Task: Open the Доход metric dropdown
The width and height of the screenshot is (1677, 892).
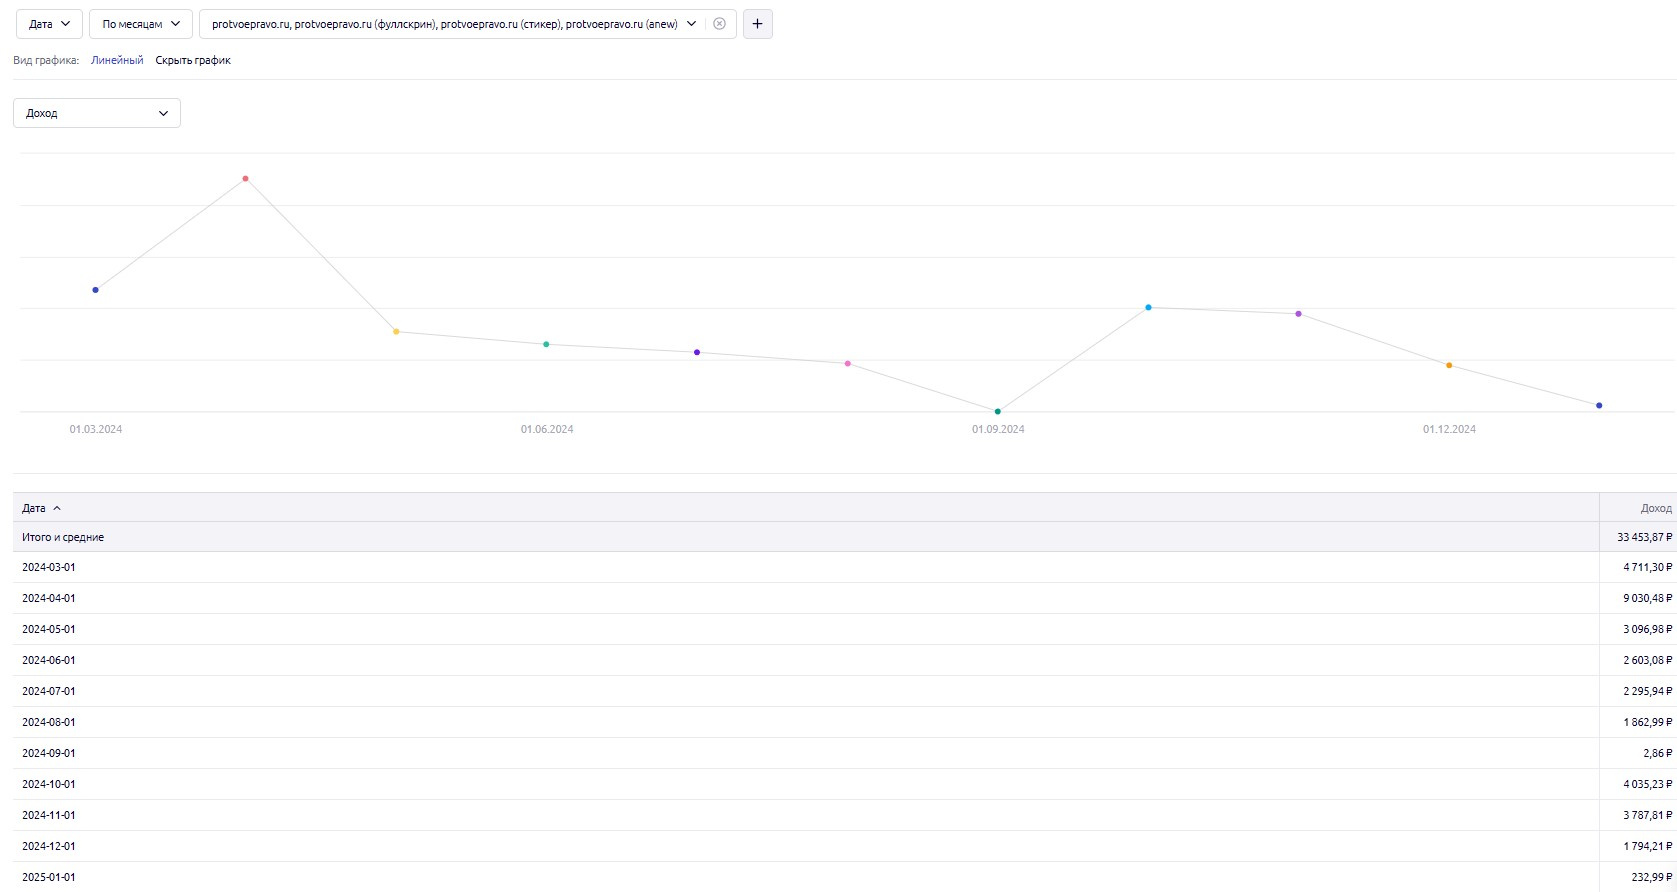Action: pyautogui.click(x=97, y=113)
